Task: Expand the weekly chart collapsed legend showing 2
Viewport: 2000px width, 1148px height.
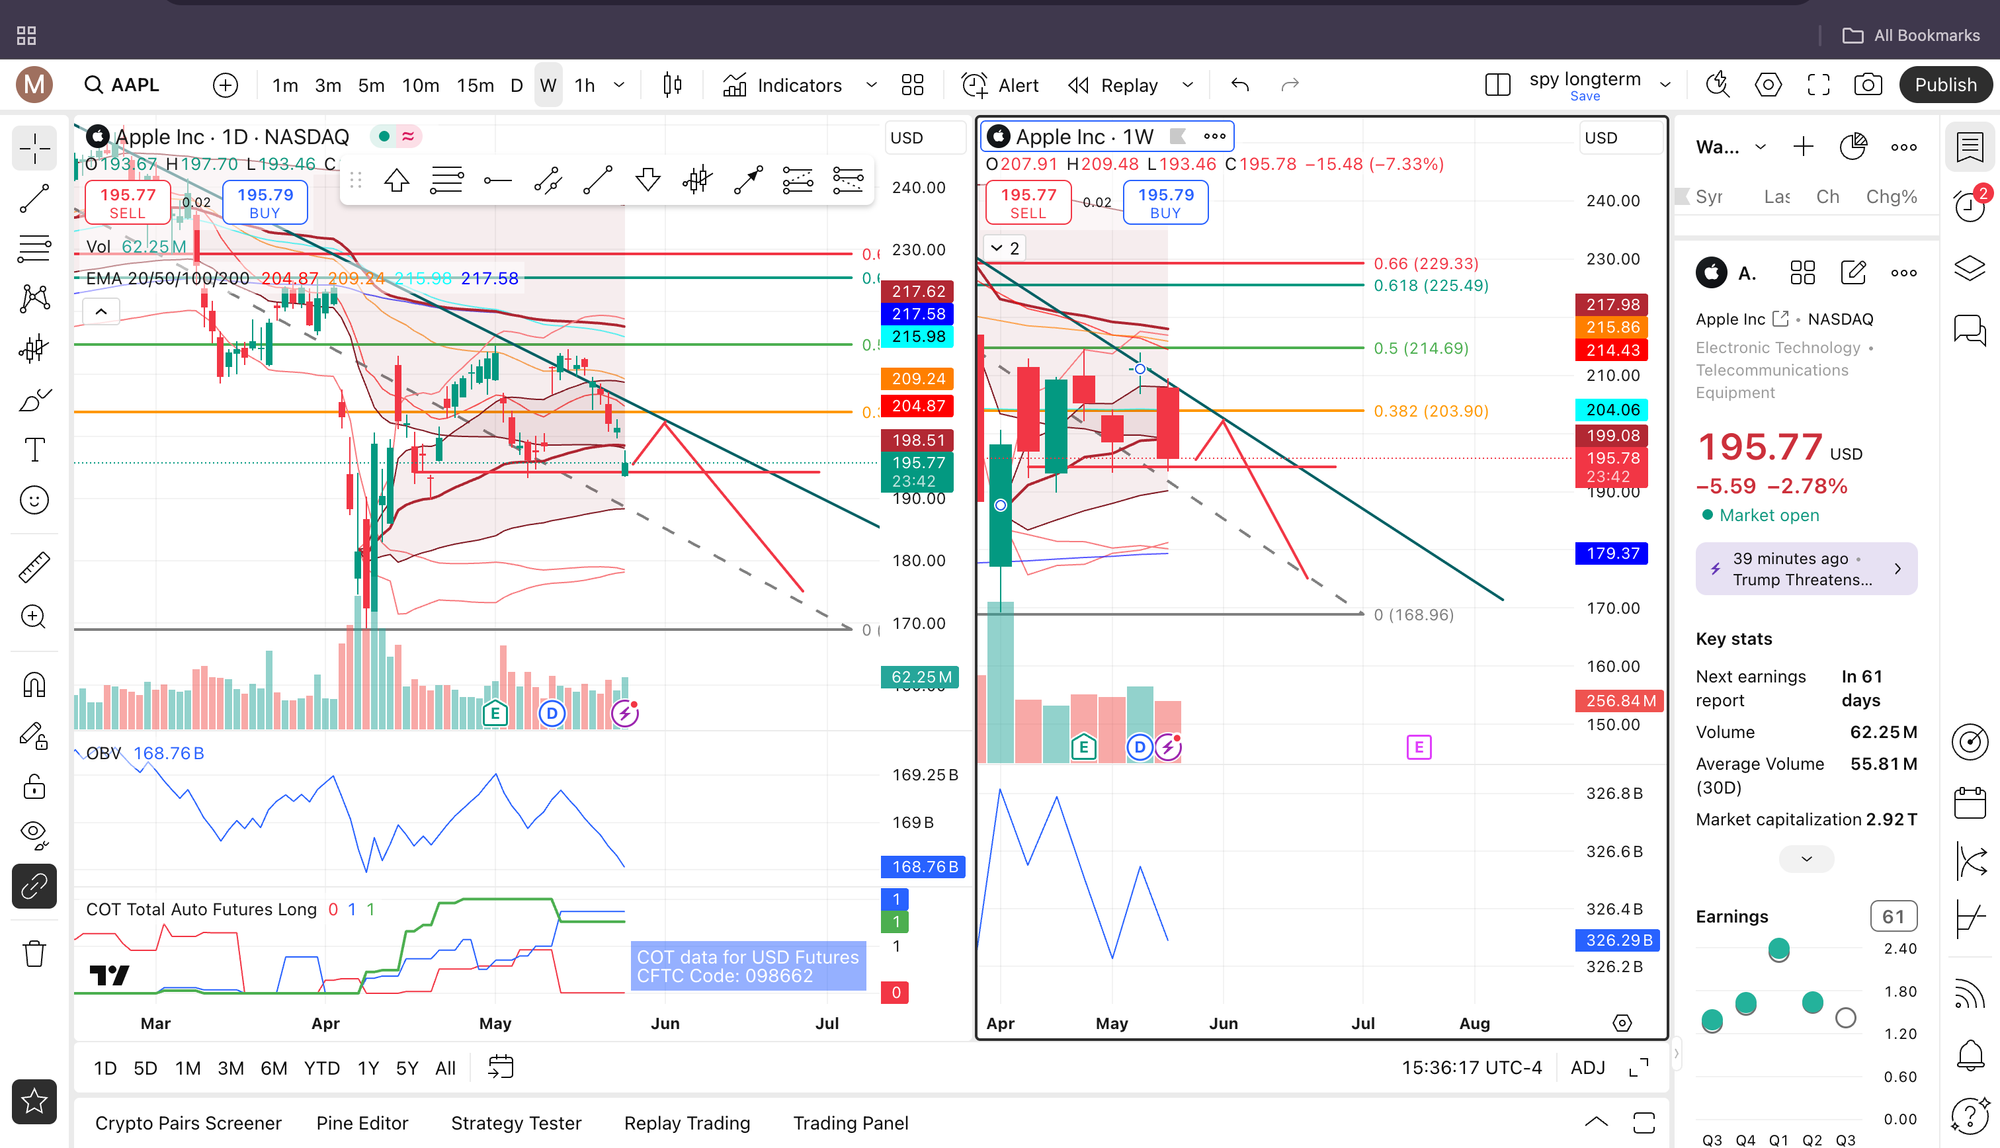Action: click(x=1005, y=248)
